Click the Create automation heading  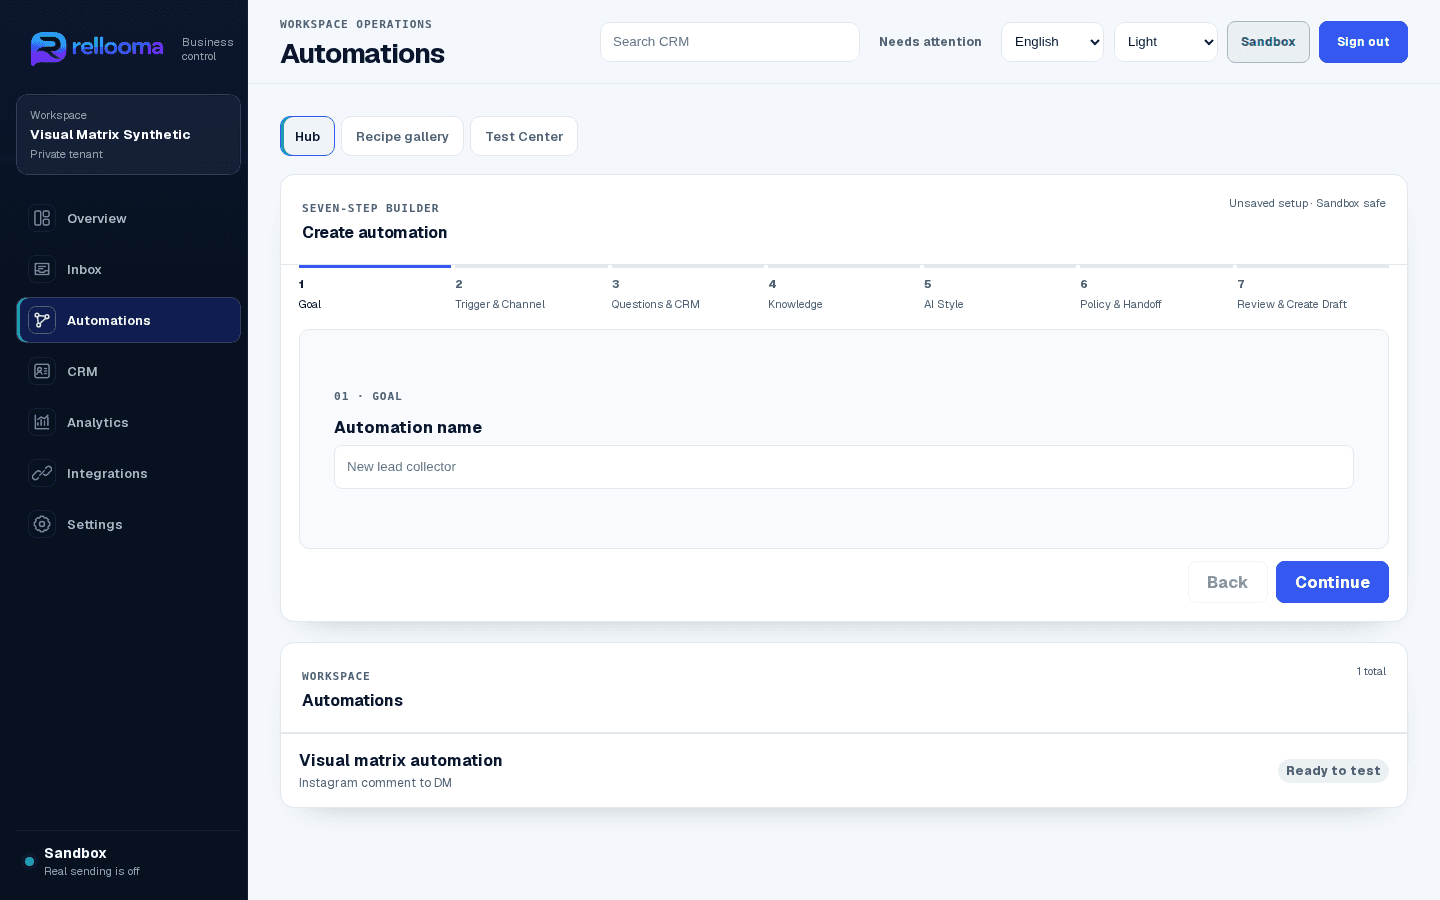point(375,232)
